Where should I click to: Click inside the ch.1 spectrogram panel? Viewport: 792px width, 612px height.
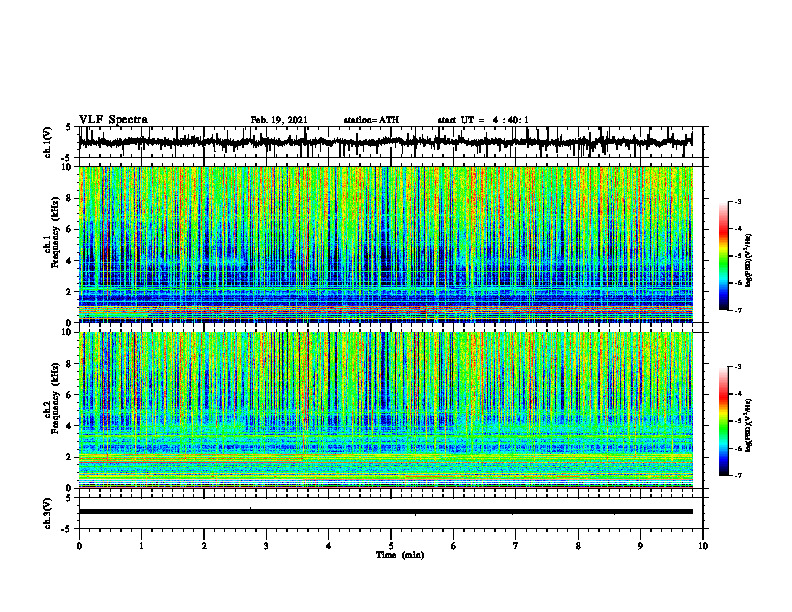[x=385, y=244]
